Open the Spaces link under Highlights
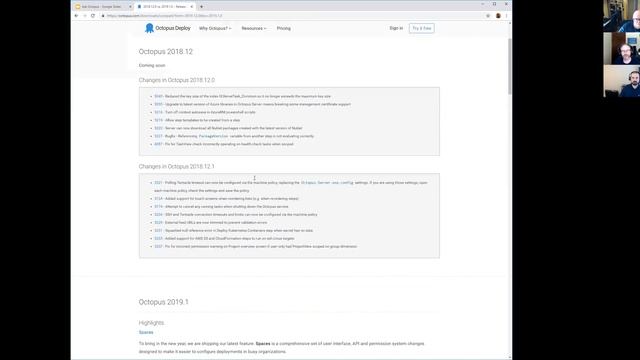This screenshot has height=360, width=640. 146,332
